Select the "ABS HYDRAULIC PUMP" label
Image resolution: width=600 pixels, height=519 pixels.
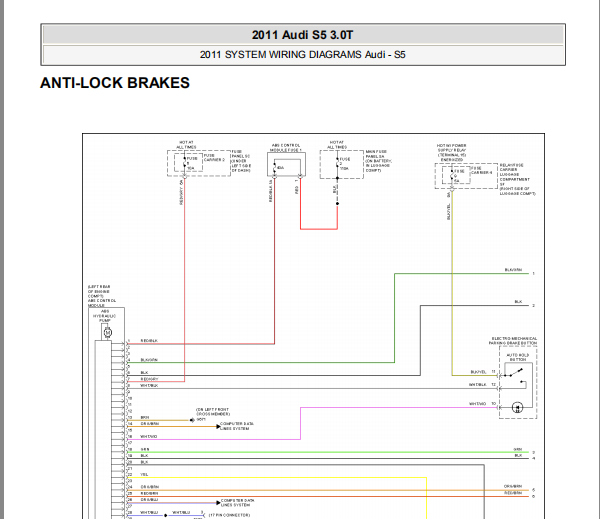[104, 316]
